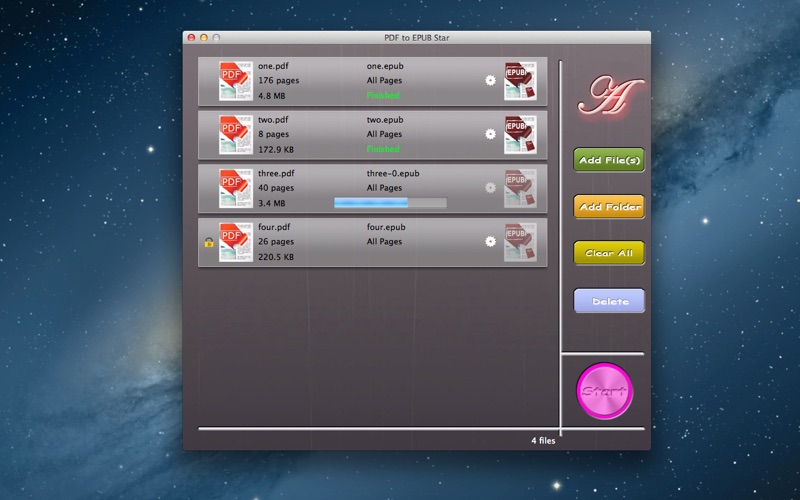The width and height of the screenshot is (800, 500).
Task: Click settings gear for three.pdf row
Action: tap(490, 188)
